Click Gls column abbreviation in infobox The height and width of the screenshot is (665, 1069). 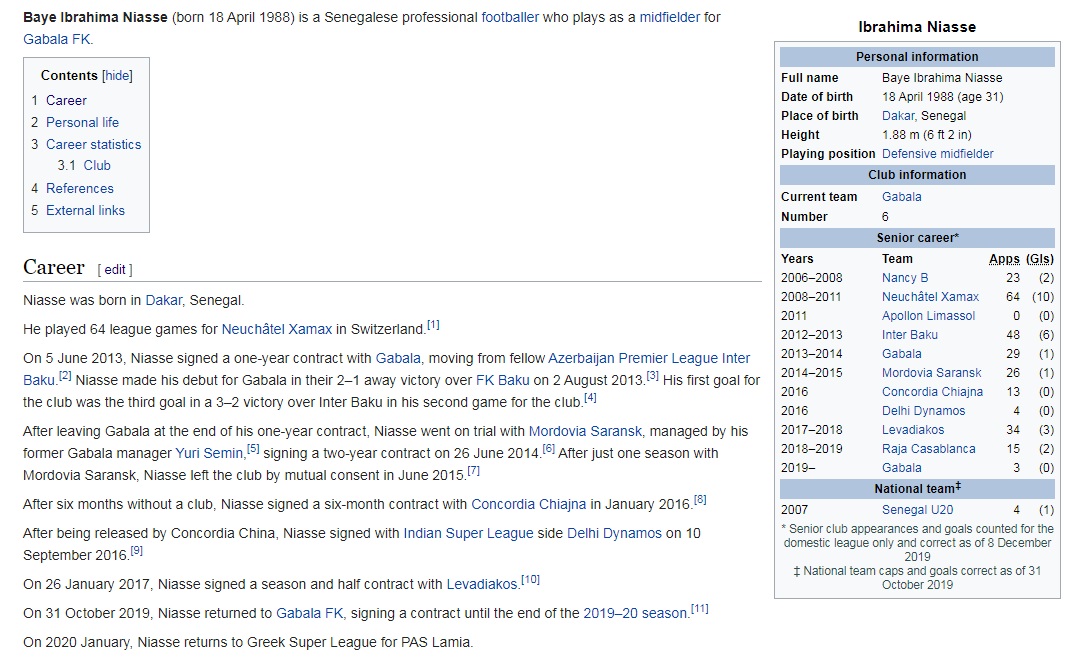[1040, 258]
